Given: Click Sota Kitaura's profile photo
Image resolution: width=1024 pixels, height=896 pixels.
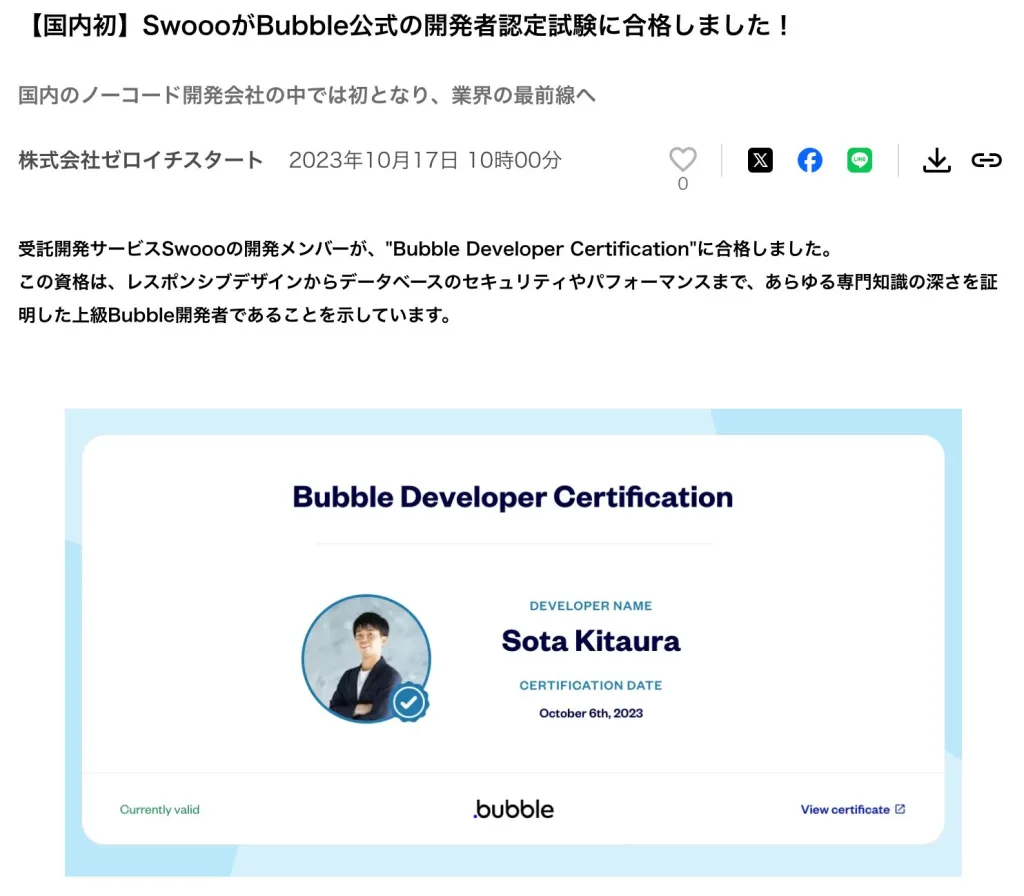Looking at the screenshot, I should [366, 658].
